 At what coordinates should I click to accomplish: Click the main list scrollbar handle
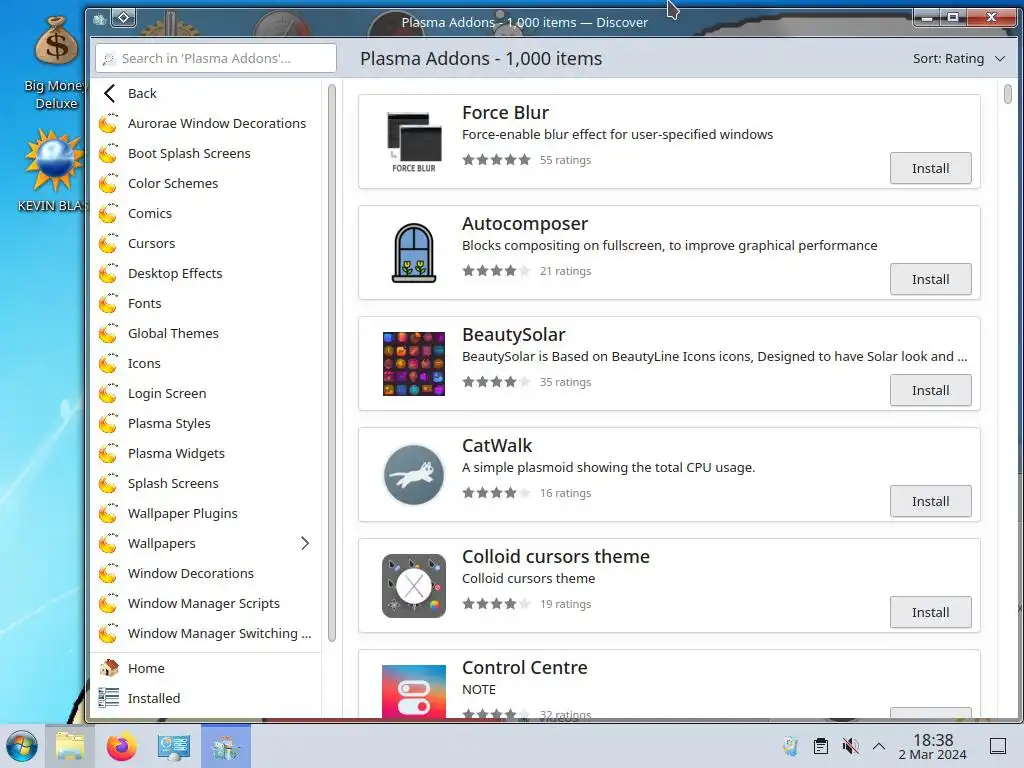pos(1007,93)
